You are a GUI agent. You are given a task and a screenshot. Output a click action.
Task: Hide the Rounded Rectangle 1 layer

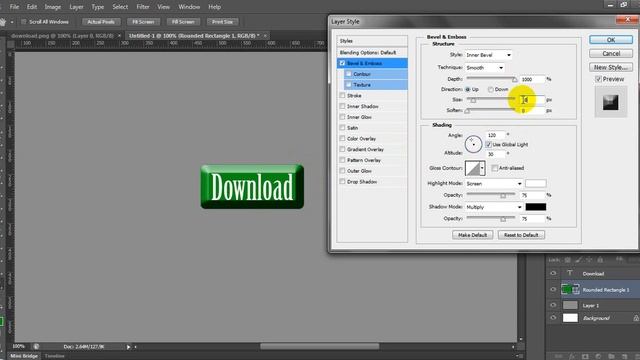(x=553, y=289)
